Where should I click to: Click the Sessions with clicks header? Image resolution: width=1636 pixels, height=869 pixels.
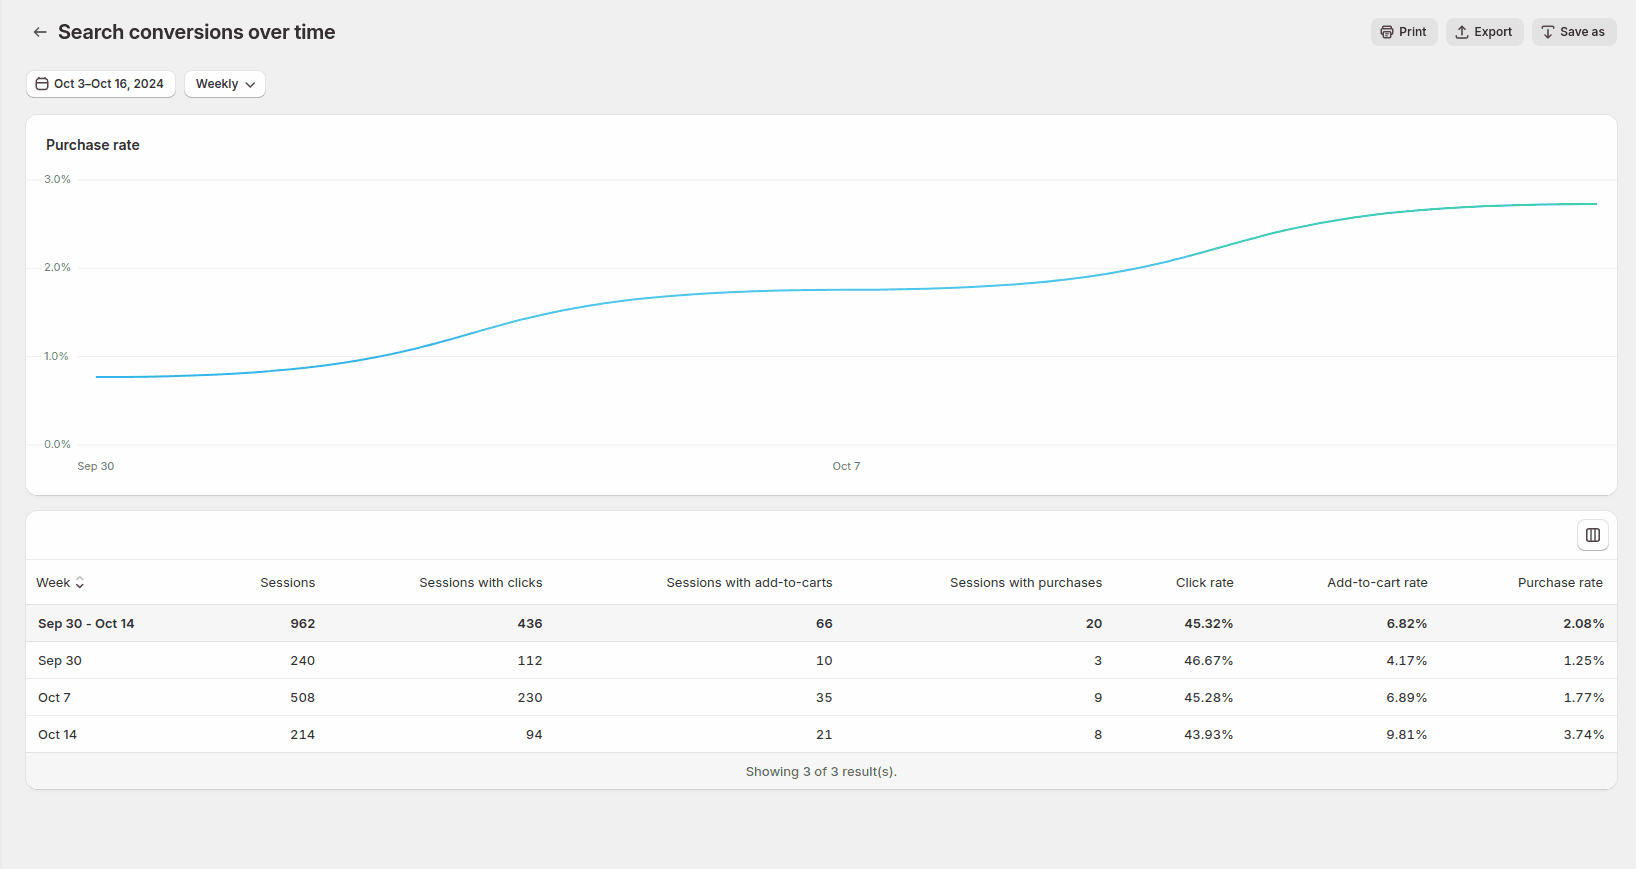coord(480,583)
